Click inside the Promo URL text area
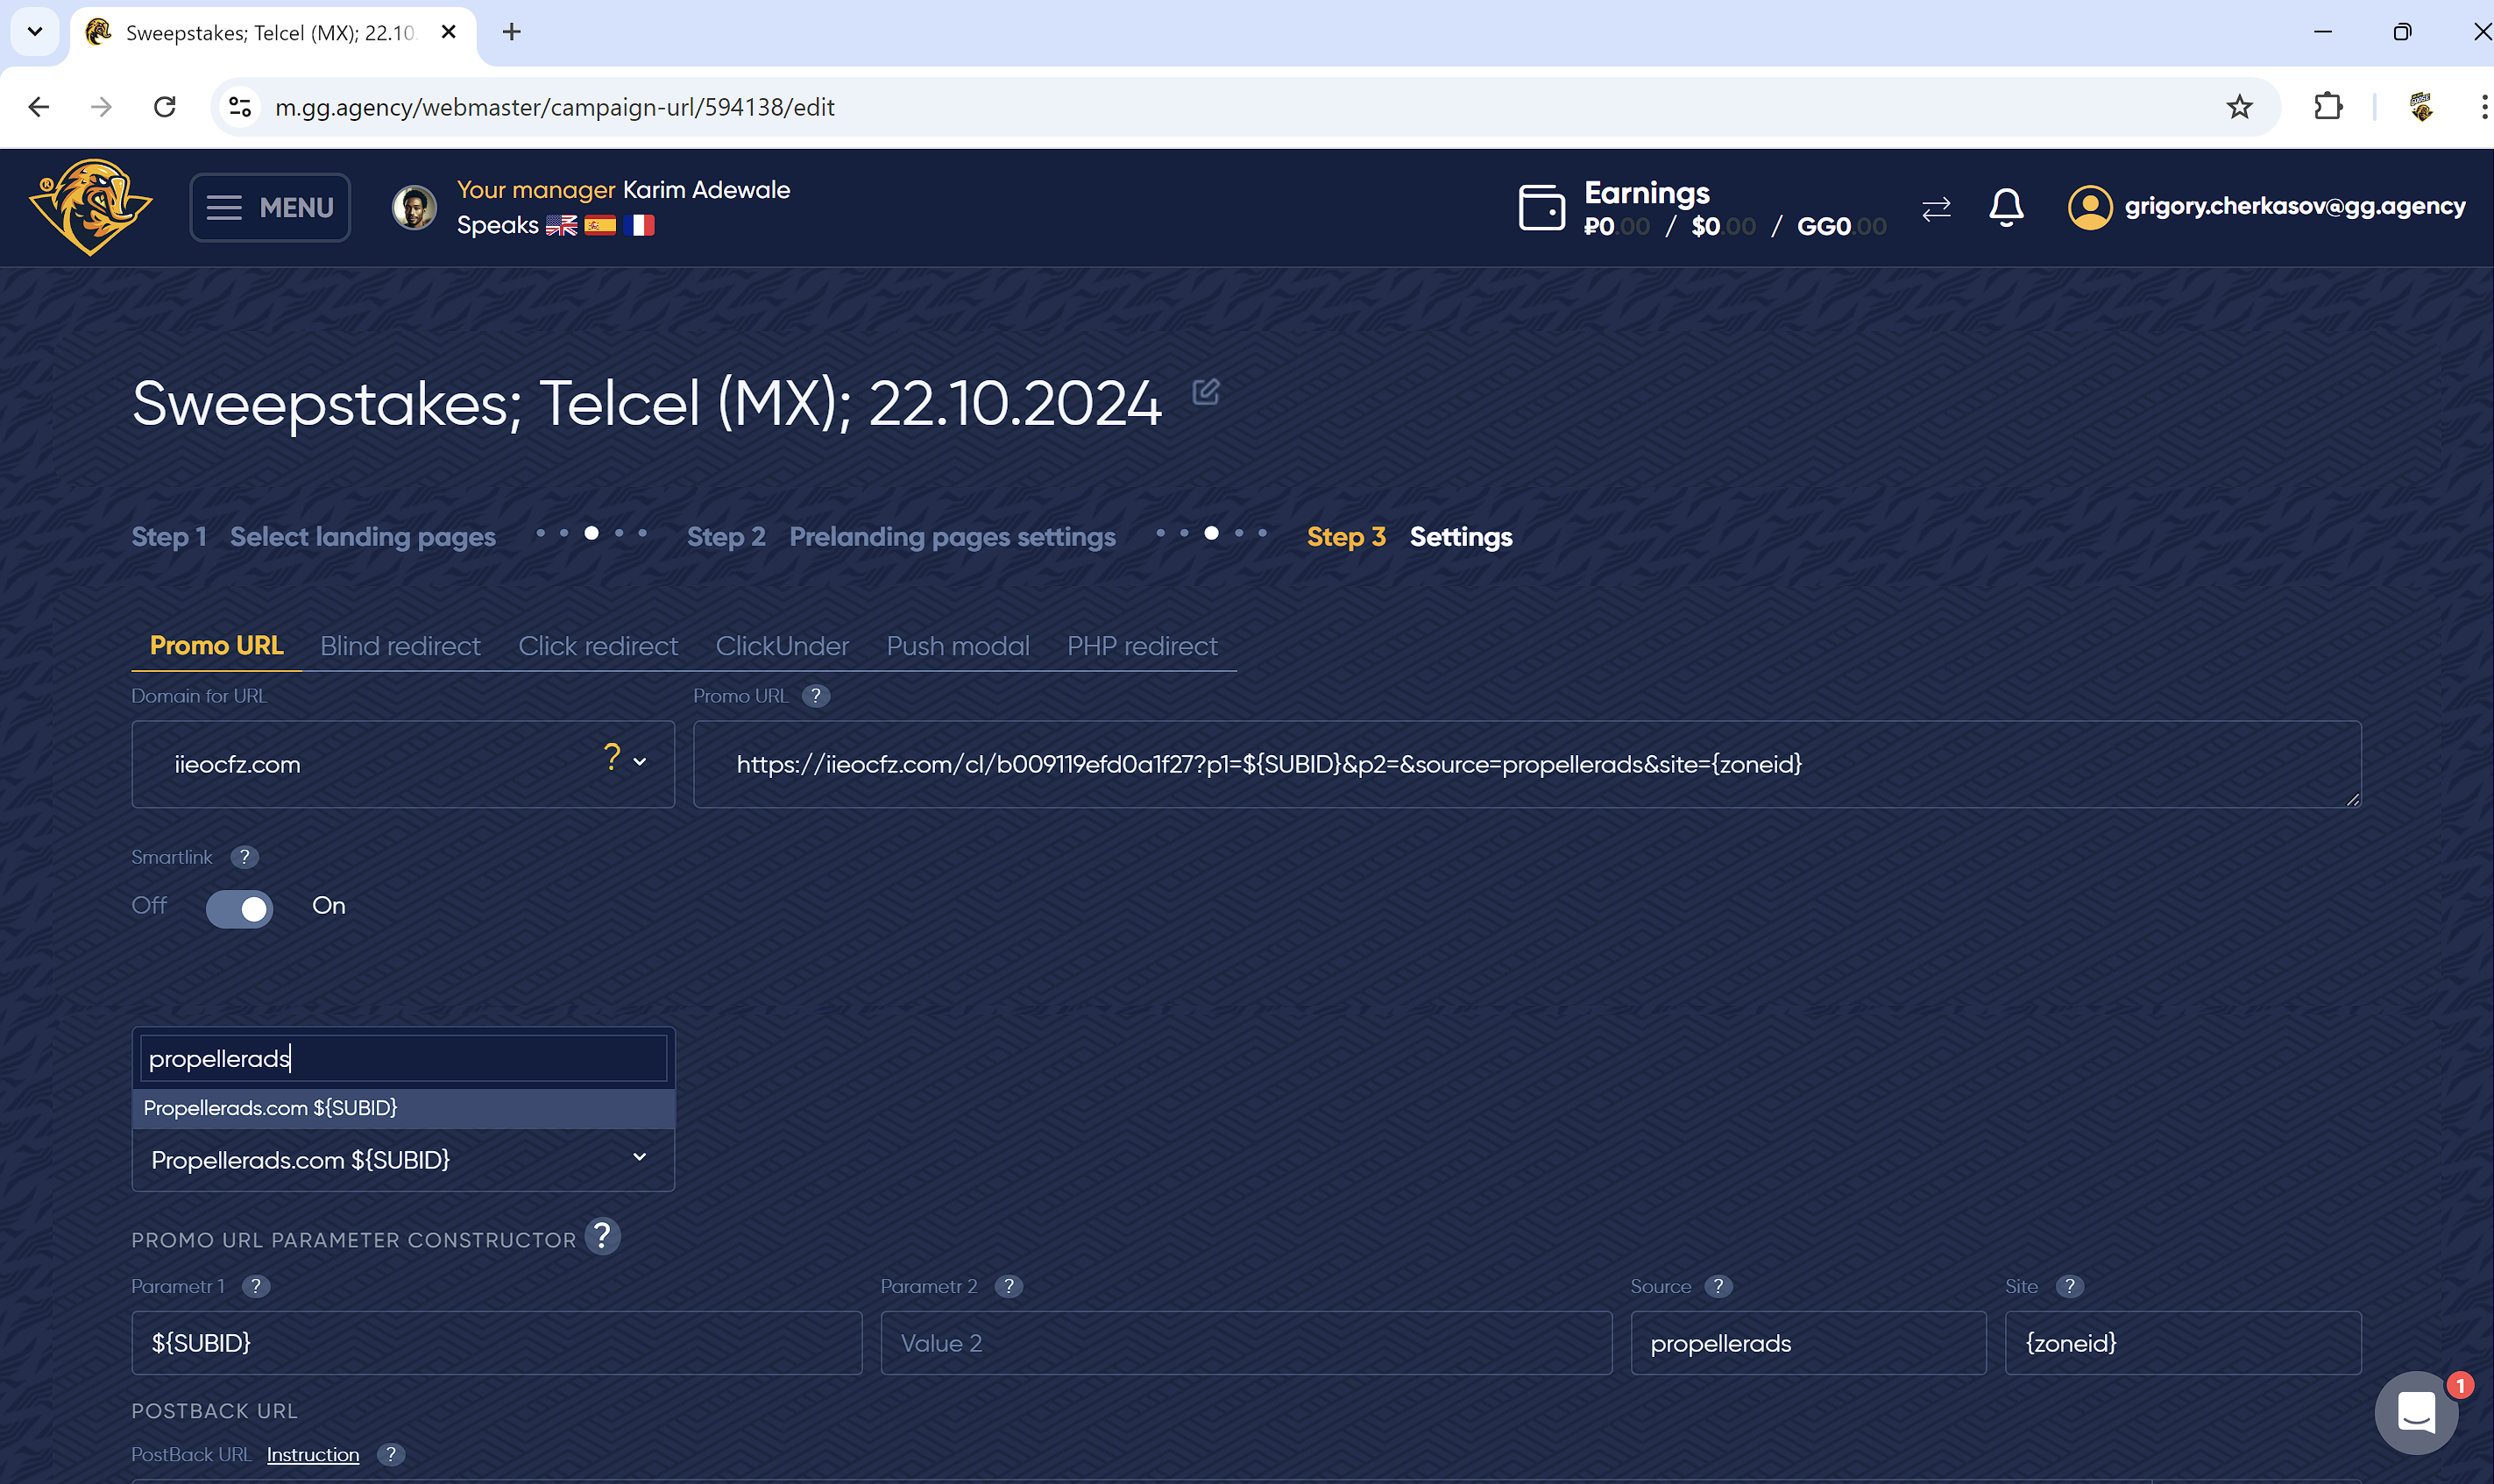This screenshot has width=2494, height=1484. click(x=1527, y=764)
